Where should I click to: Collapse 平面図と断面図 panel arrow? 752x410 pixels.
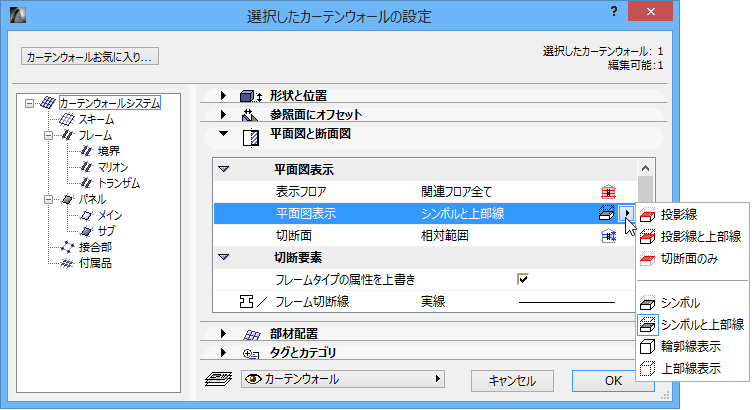(x=223, y=134)
